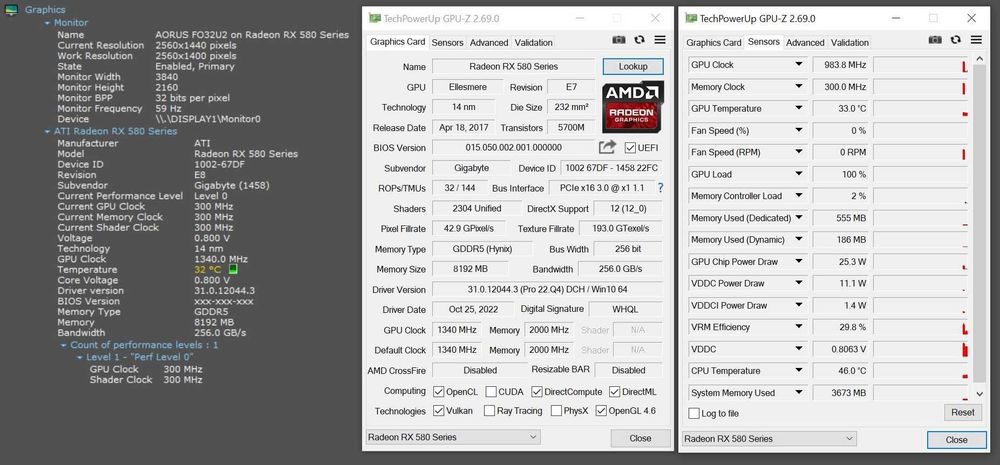Collapse the Monitor tree node
Viewport: 1000px width, 465px height.
tap(47, 23)
